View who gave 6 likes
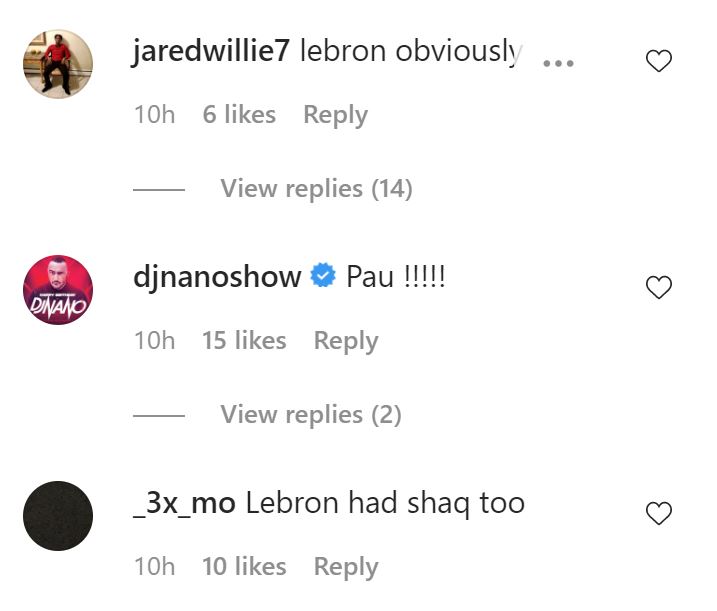The height and width of the screenshot is (611, 717). [239, 114]
